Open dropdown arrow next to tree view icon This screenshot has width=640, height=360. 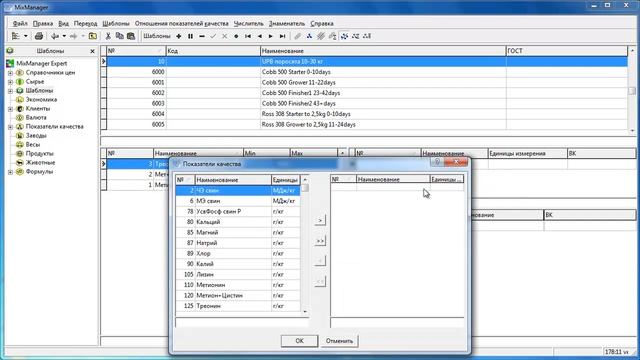(x=25, y=36)
